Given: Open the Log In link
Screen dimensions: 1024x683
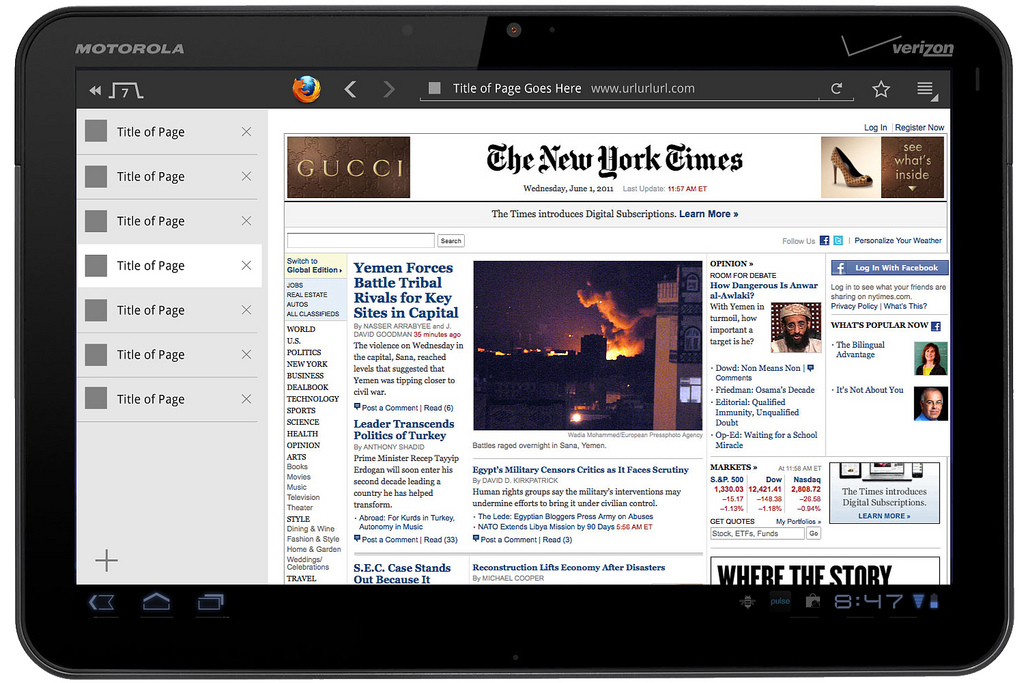Looking at the screenshot, I should click(875, 127).
